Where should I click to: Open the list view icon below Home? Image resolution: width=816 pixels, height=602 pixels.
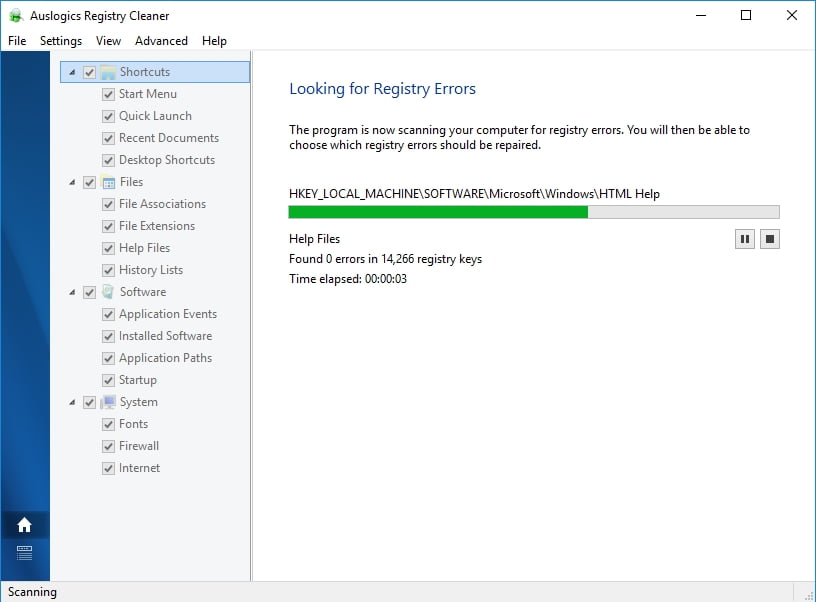[x=24, y=553]
